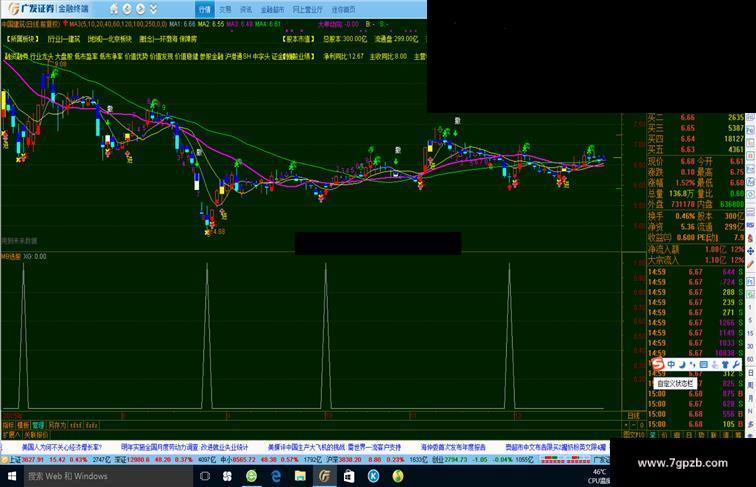Toggle the moon half-width icon on IME bar
Viewport: 756px width, 487px height.
point(682,365)
